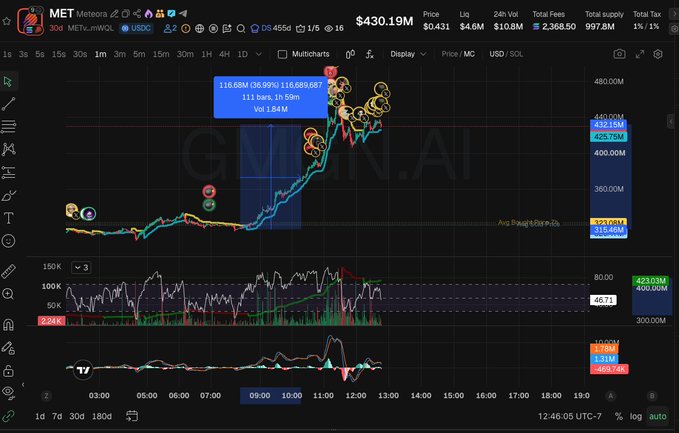Switch currency between USD and SOL
The image size is (679, 433).
click(506, 54)
